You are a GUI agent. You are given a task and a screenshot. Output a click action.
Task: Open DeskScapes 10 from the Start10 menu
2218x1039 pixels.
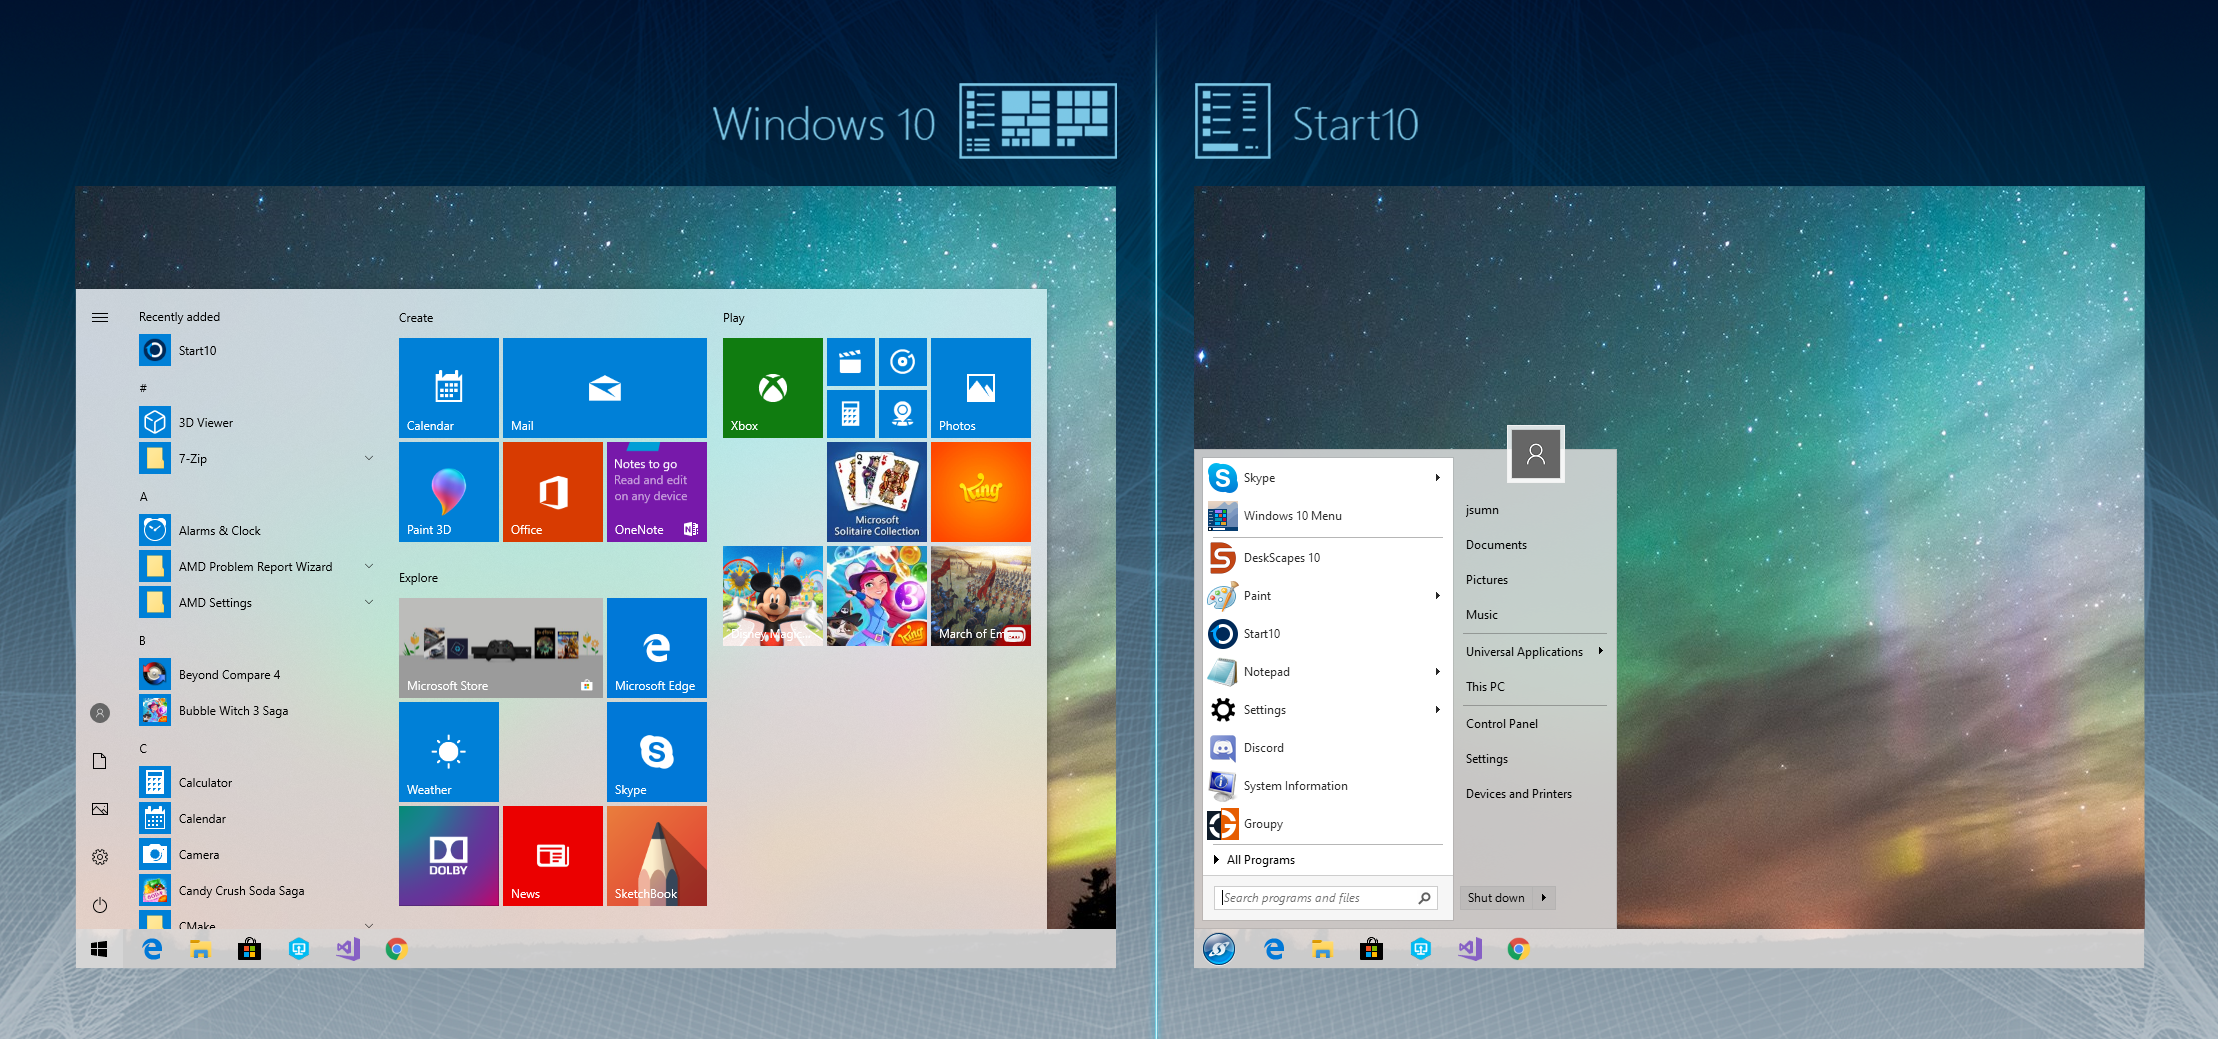[x=1284, y=557]
